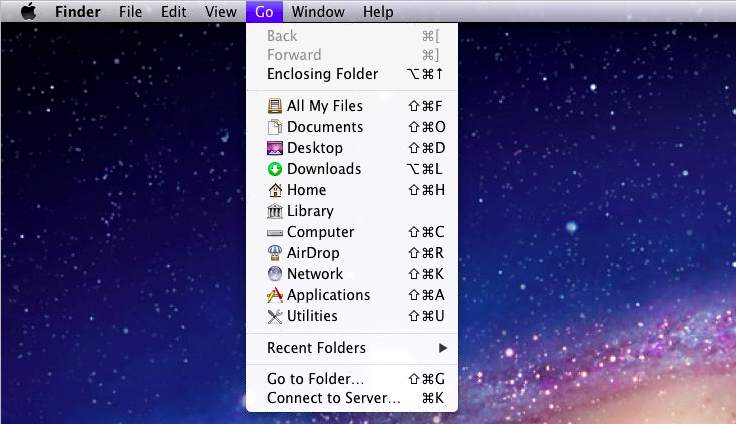Image resolution: width=736 pixels, height=424 pixels.
Task: Select the Library label
Action: click(x=310, y=211)
